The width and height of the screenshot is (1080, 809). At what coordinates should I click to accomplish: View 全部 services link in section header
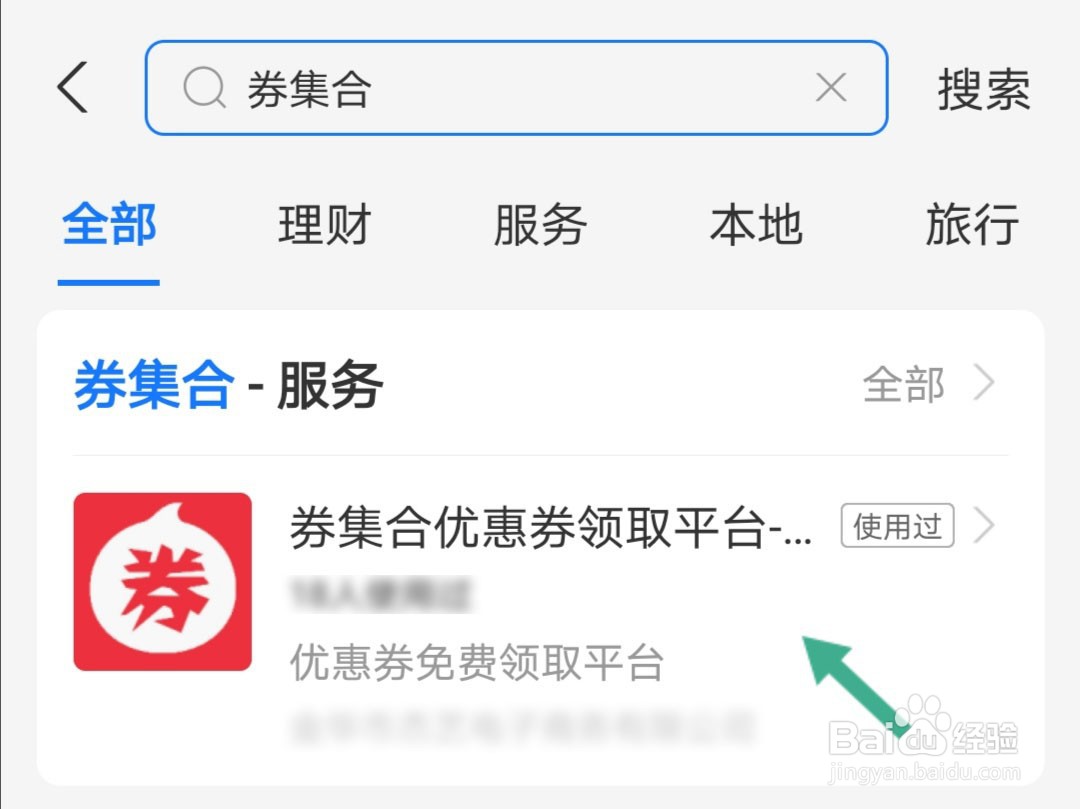(903, 384)
